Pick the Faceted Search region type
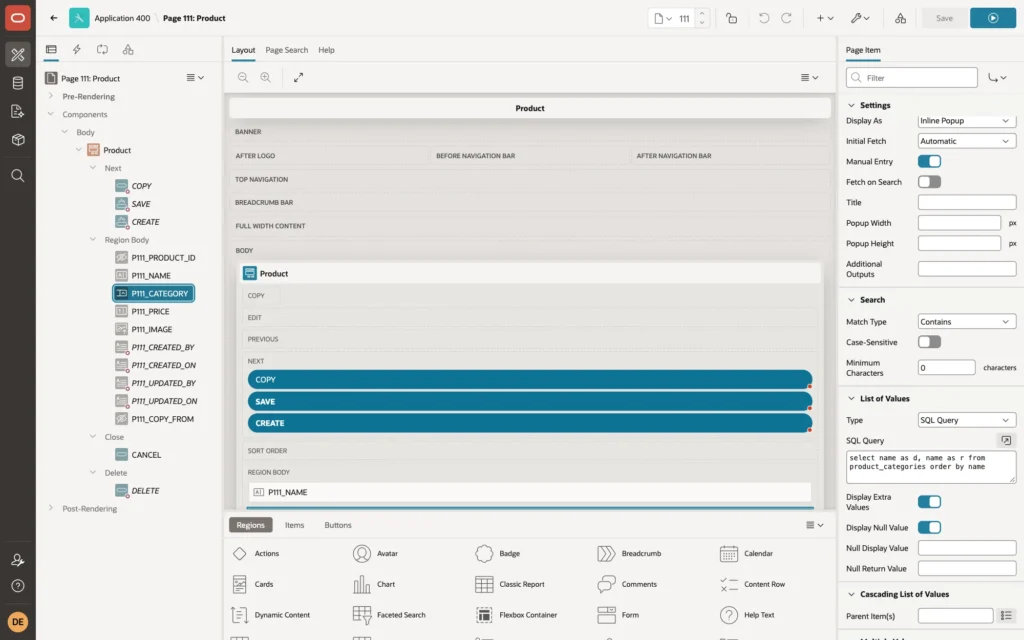 pyautogui.click(x=390, y=615)
